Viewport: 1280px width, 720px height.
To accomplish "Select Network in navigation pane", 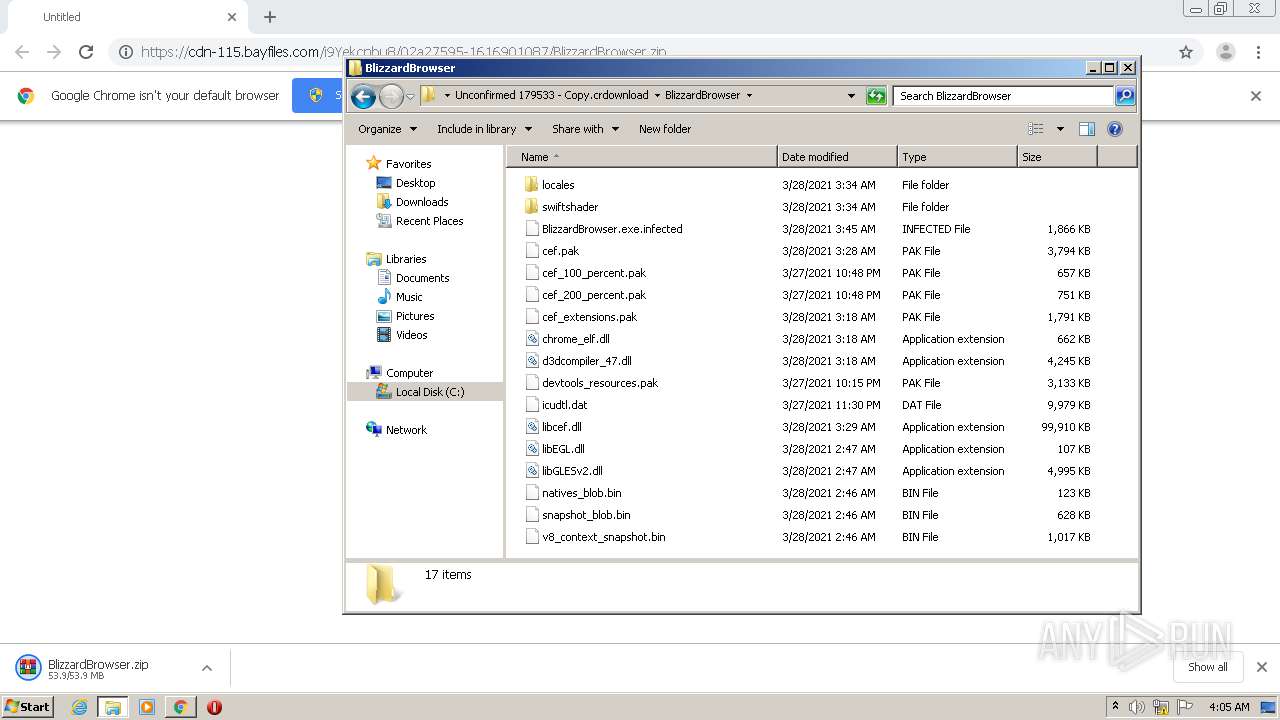I will coord(406,430).
